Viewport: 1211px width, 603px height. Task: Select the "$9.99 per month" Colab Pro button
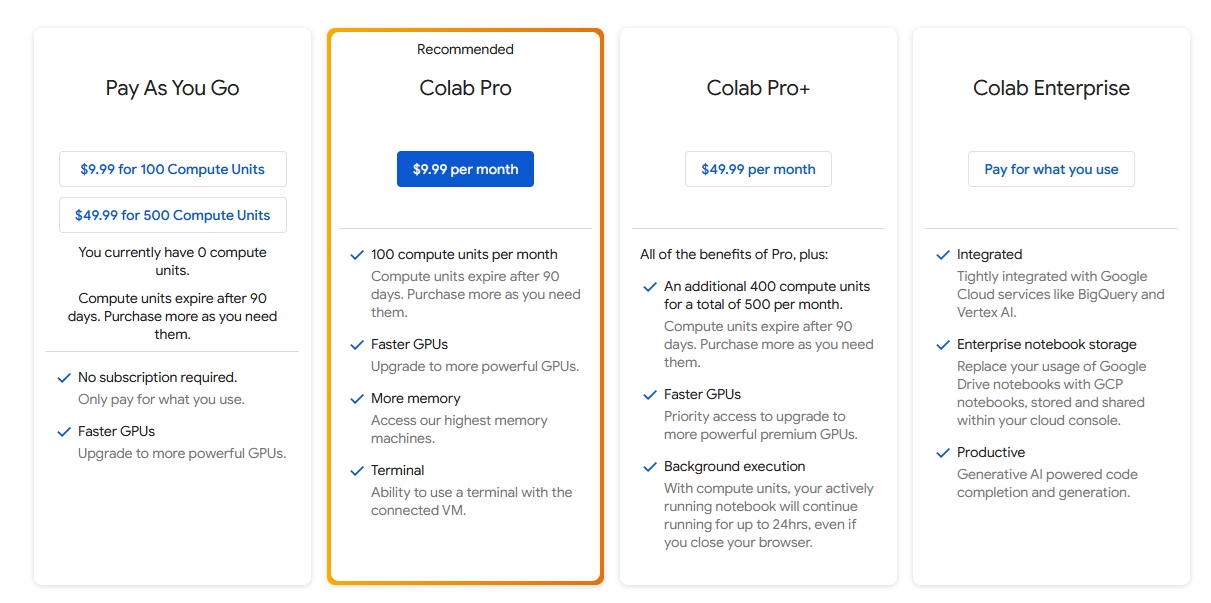click(465, 169)
